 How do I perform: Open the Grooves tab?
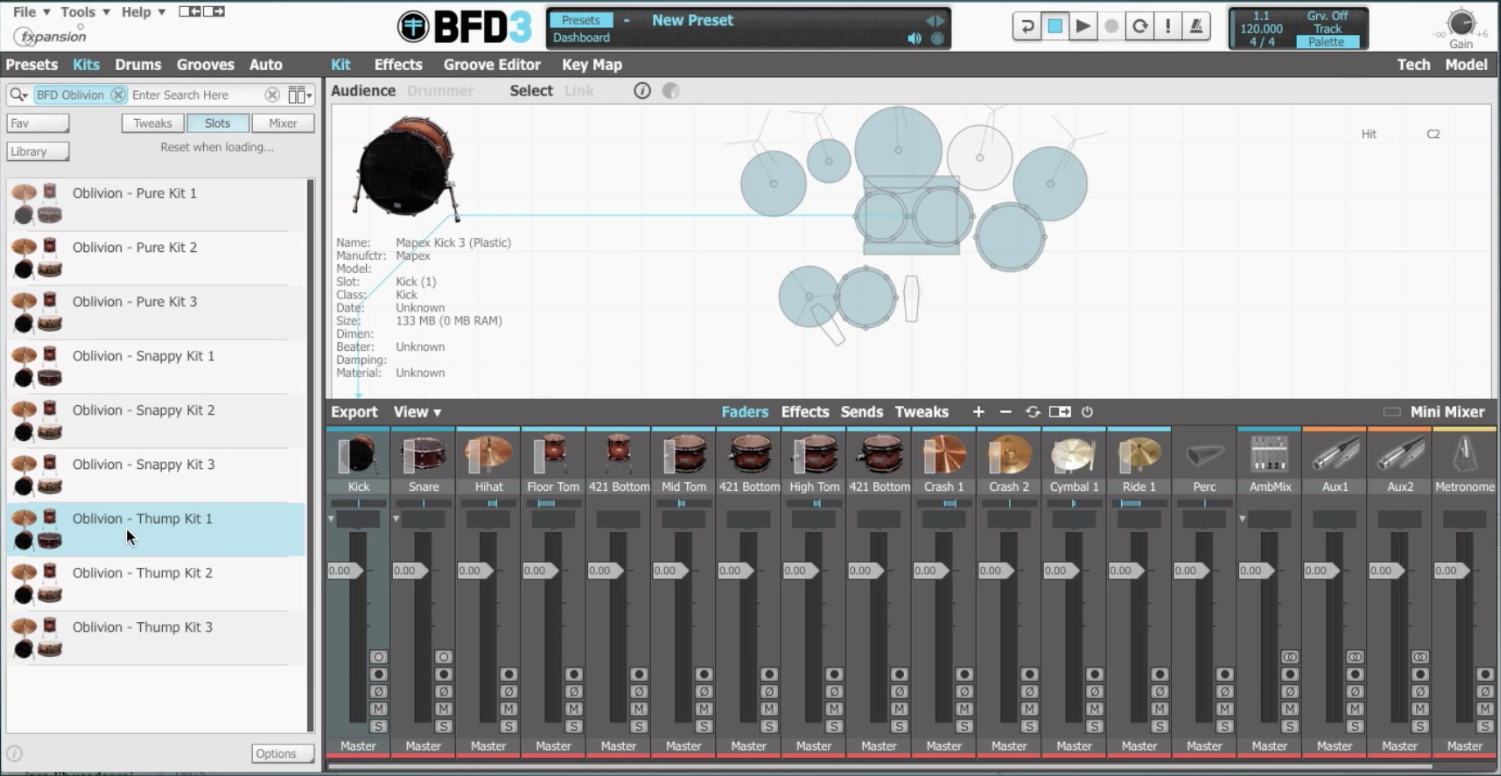click(x=205, y=64)
